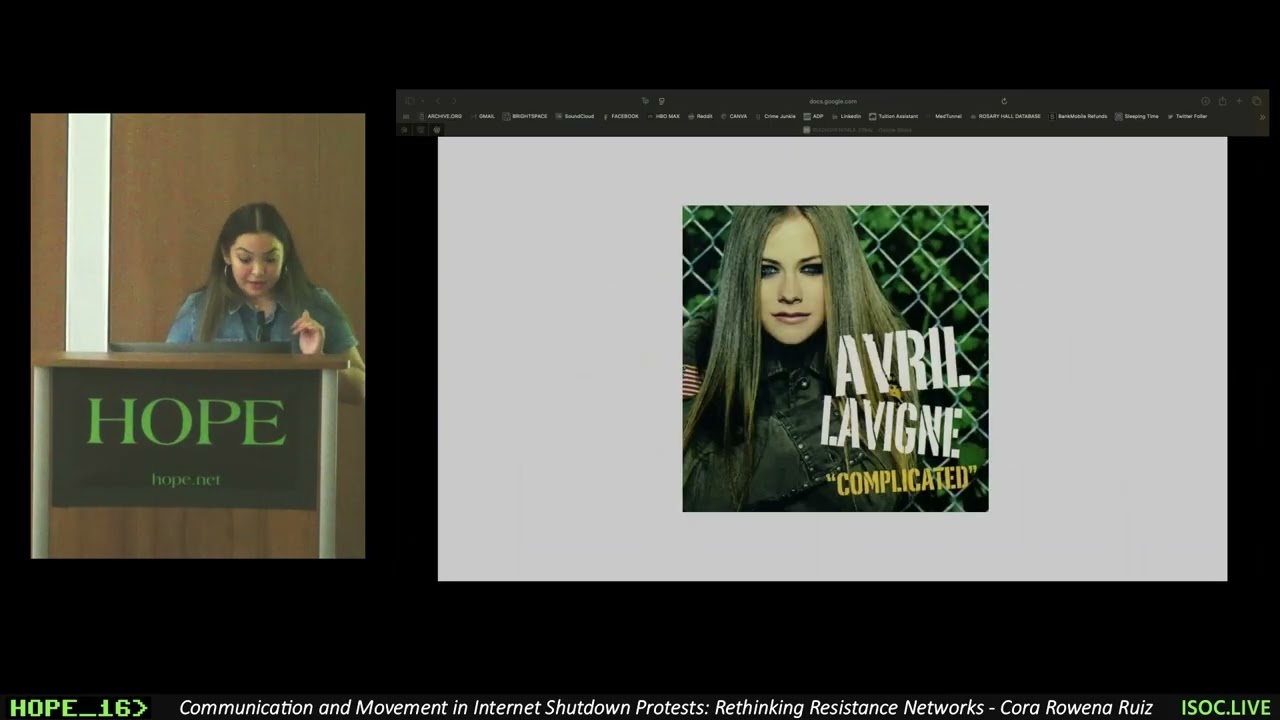Open the Reddit bookmark
The height and width of the screenshot is (720, 1280).
(x=700, y=116)
